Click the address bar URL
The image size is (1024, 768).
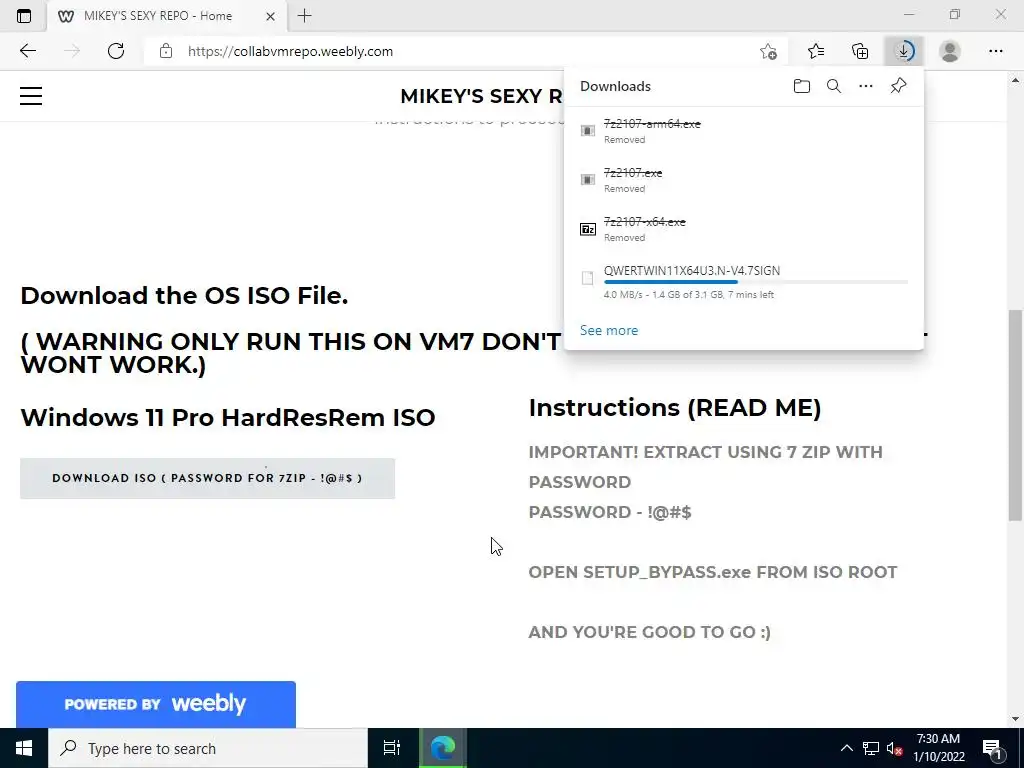pos(291,51)
